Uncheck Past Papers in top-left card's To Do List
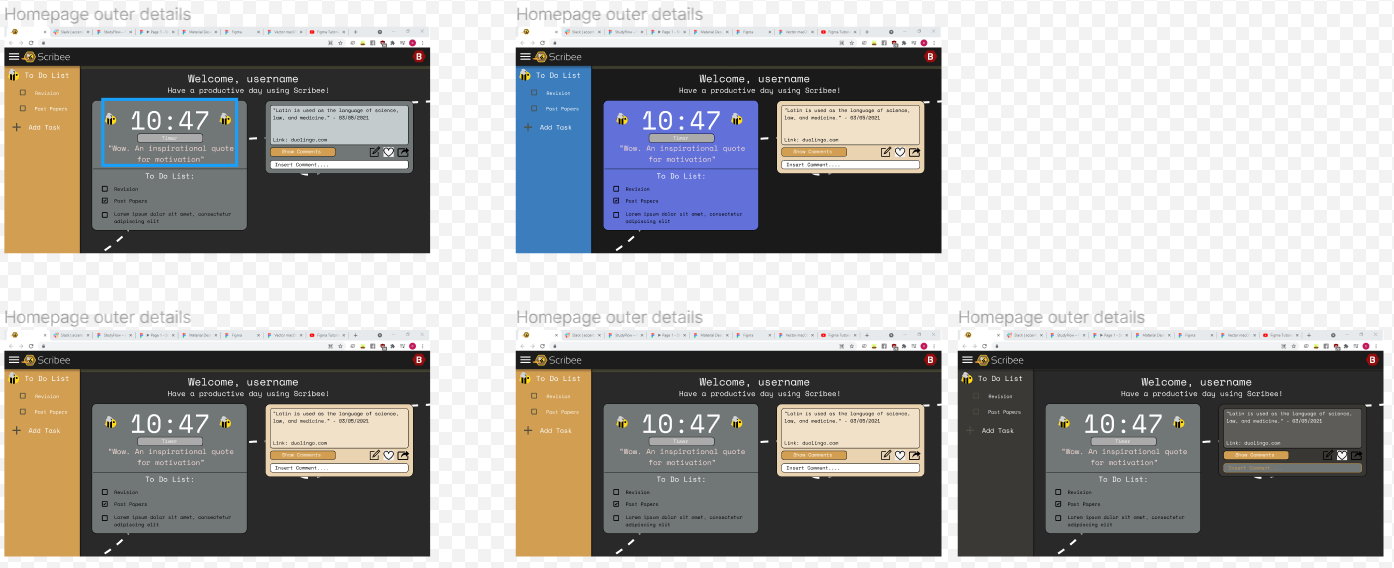The width and height of the screenshot is (1394, 568). pyautogui.click(x=105, y=201)
